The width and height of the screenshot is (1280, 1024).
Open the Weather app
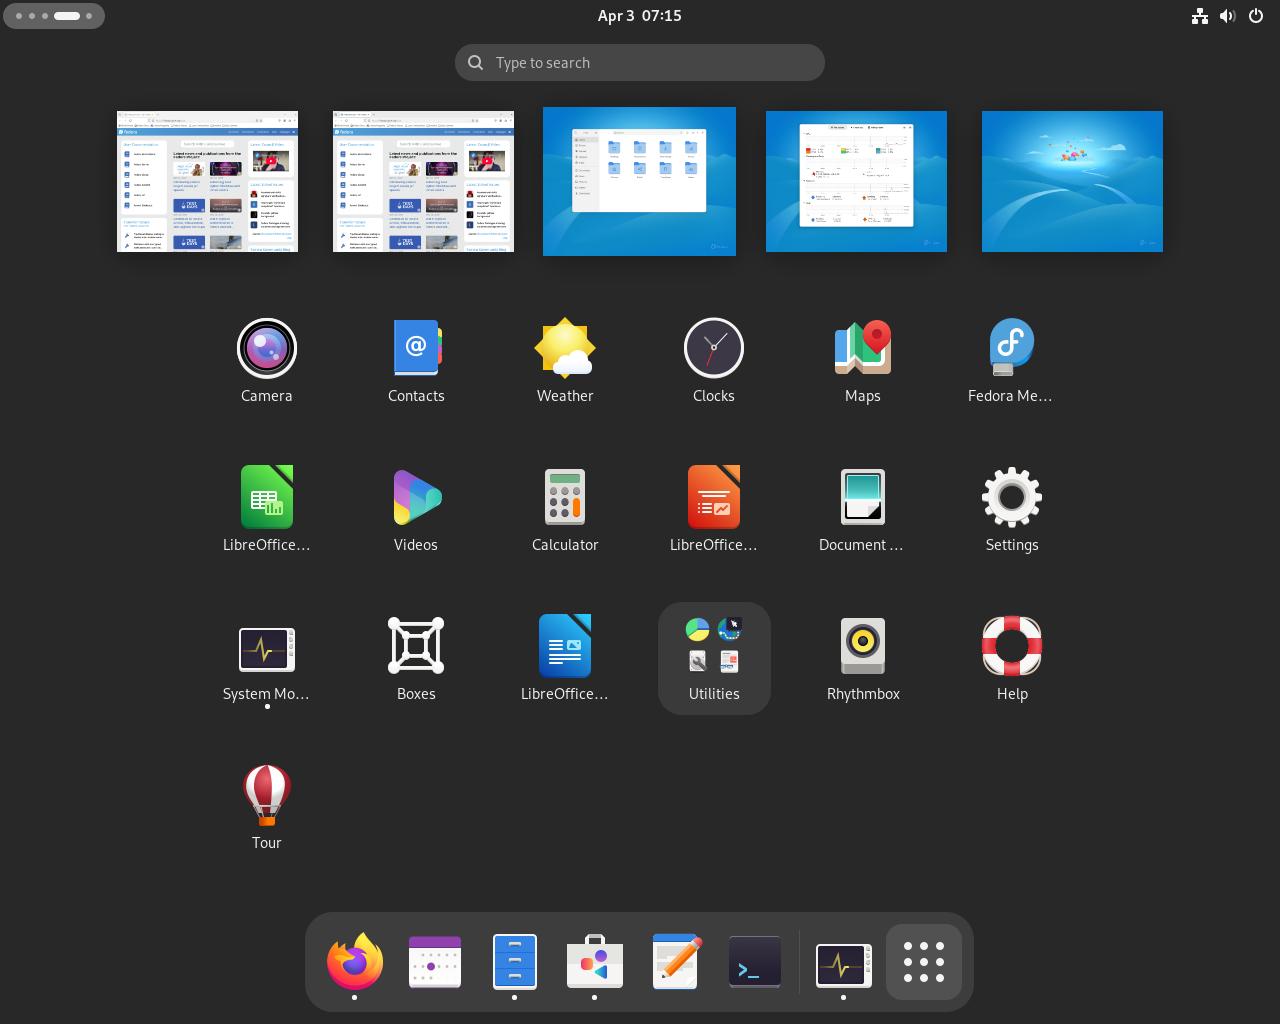click(x=565, y=360)
